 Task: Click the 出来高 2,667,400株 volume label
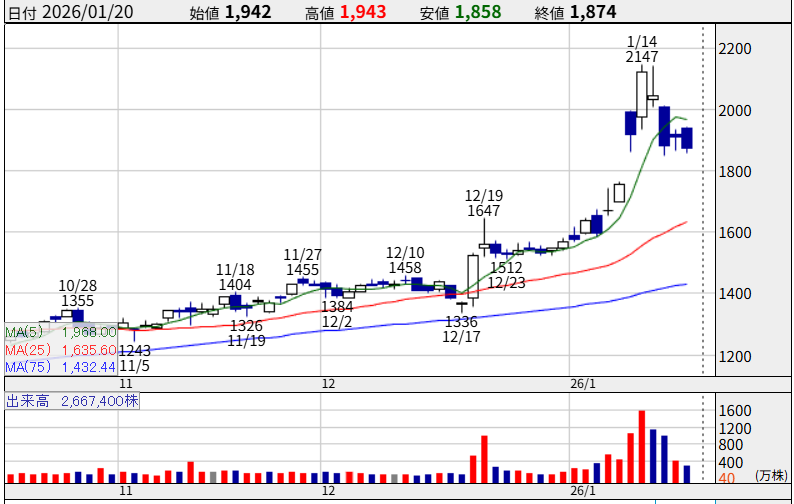point(74,401)
